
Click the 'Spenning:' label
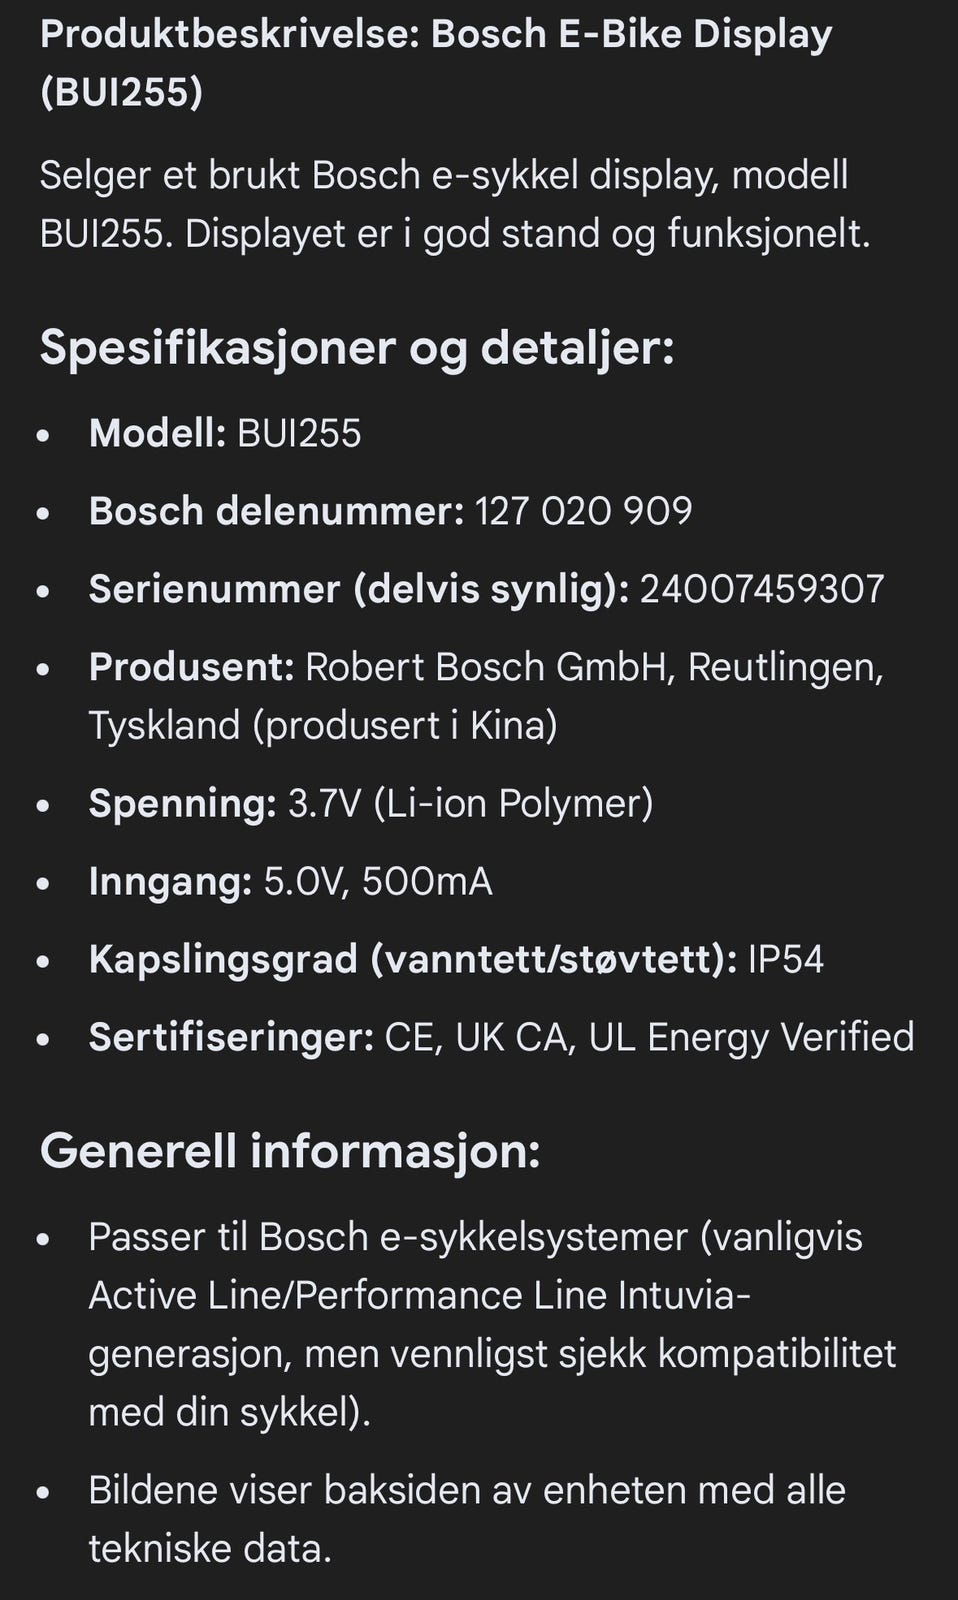click(x=182, y=803)
